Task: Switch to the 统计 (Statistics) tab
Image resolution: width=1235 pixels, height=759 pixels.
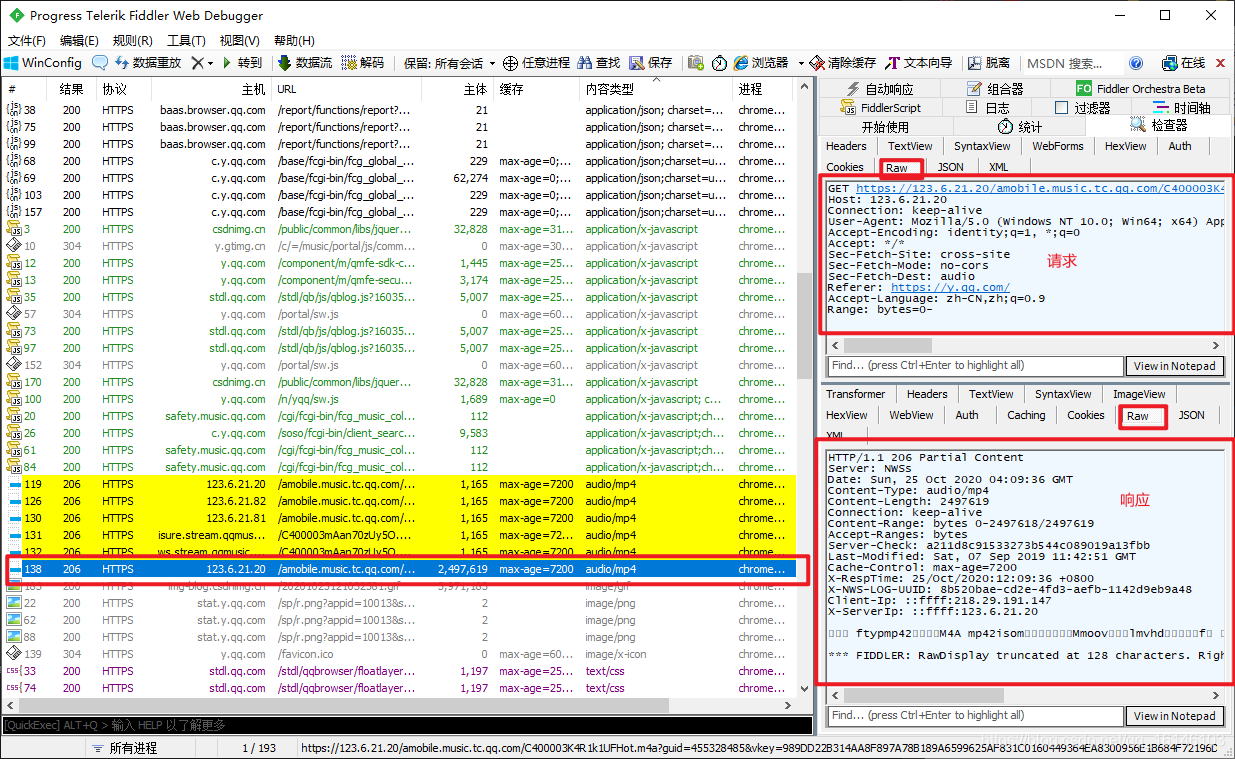Action: pos(1020,126)
